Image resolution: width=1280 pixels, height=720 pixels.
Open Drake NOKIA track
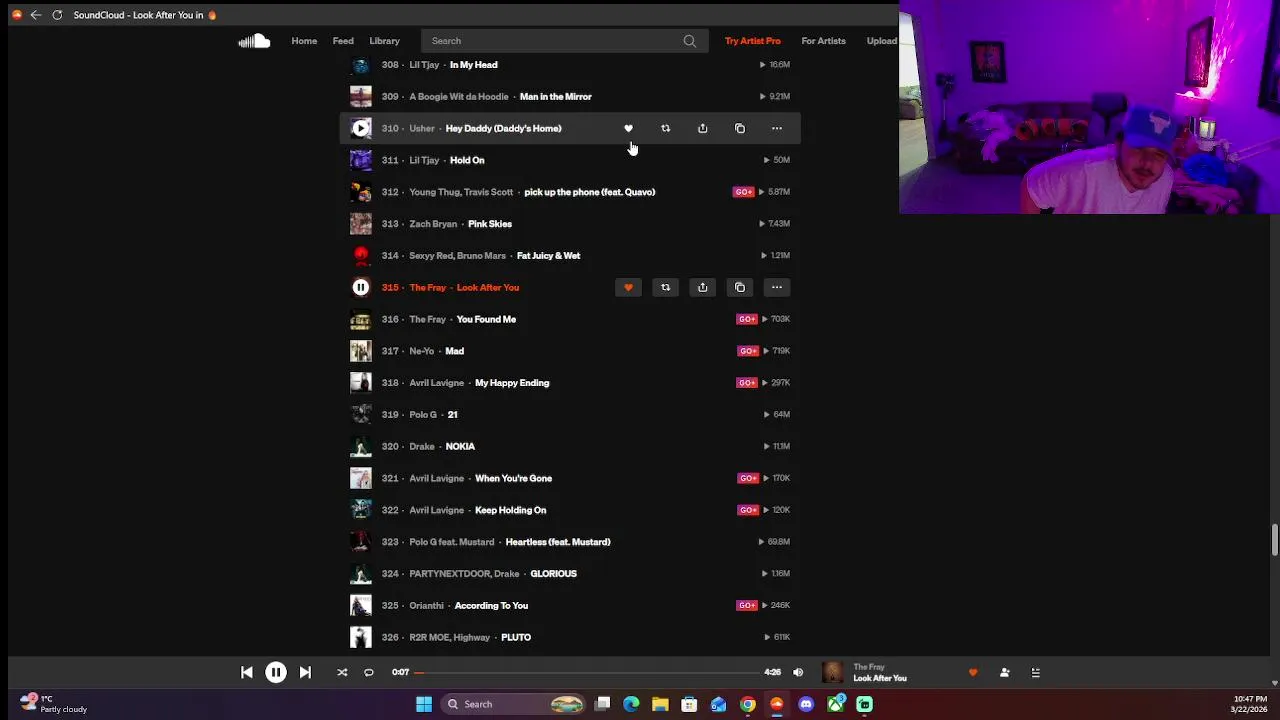coord(460,447)
